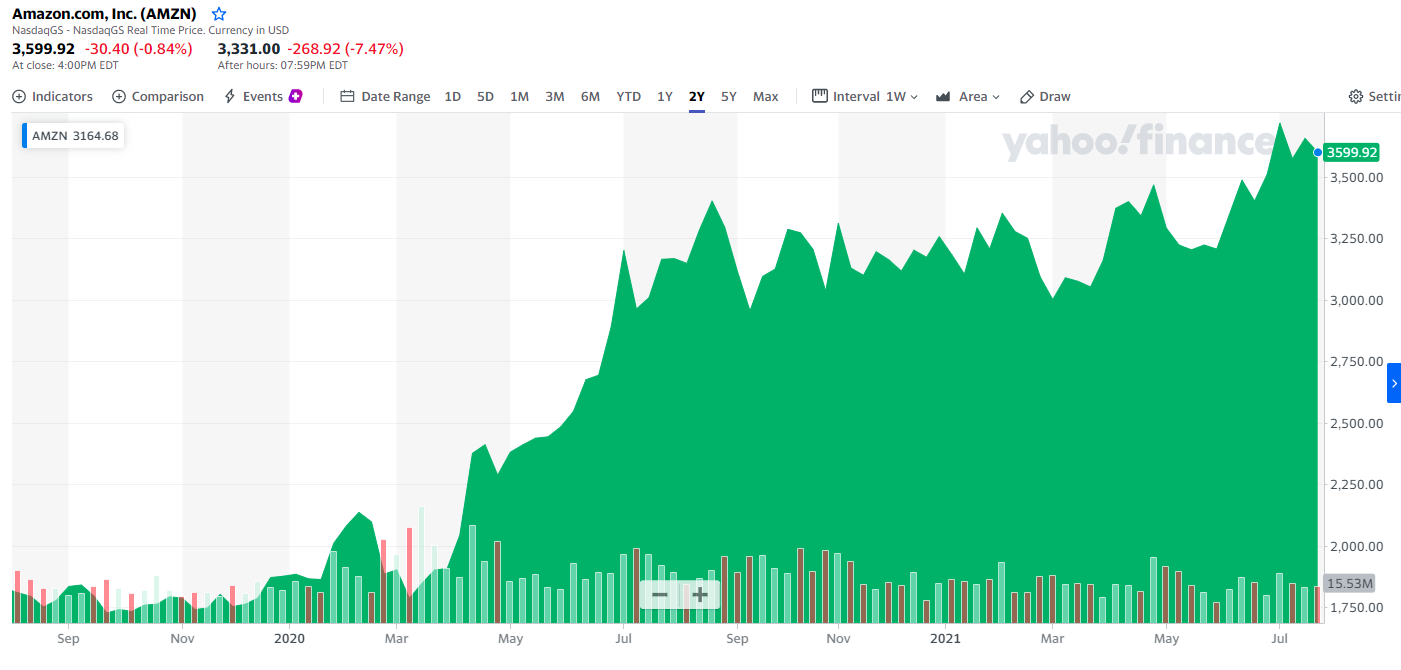
Task: Click the 3599.92 current price tag
Action: click(1351, 153)
